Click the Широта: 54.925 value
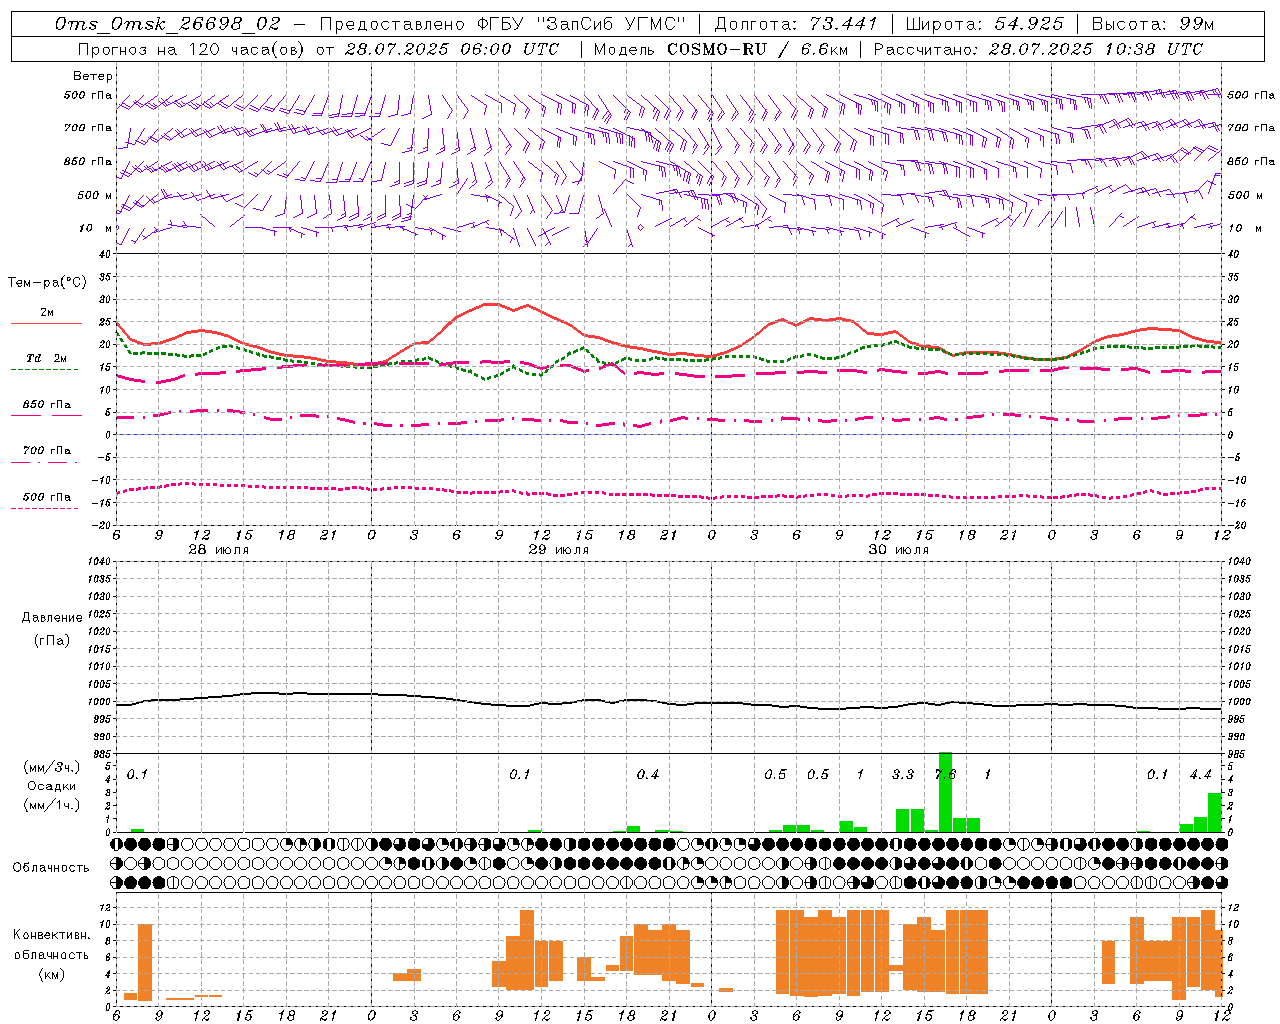Viewport: 1280px width, 1024px height. pos(984,24)
